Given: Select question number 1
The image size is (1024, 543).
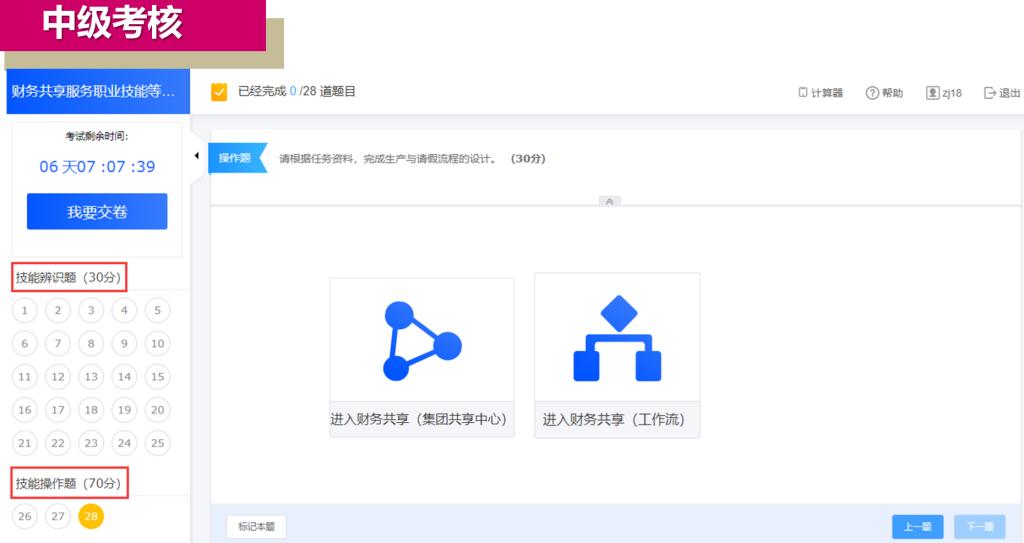Looking at the screenshot, I should 25,310.
